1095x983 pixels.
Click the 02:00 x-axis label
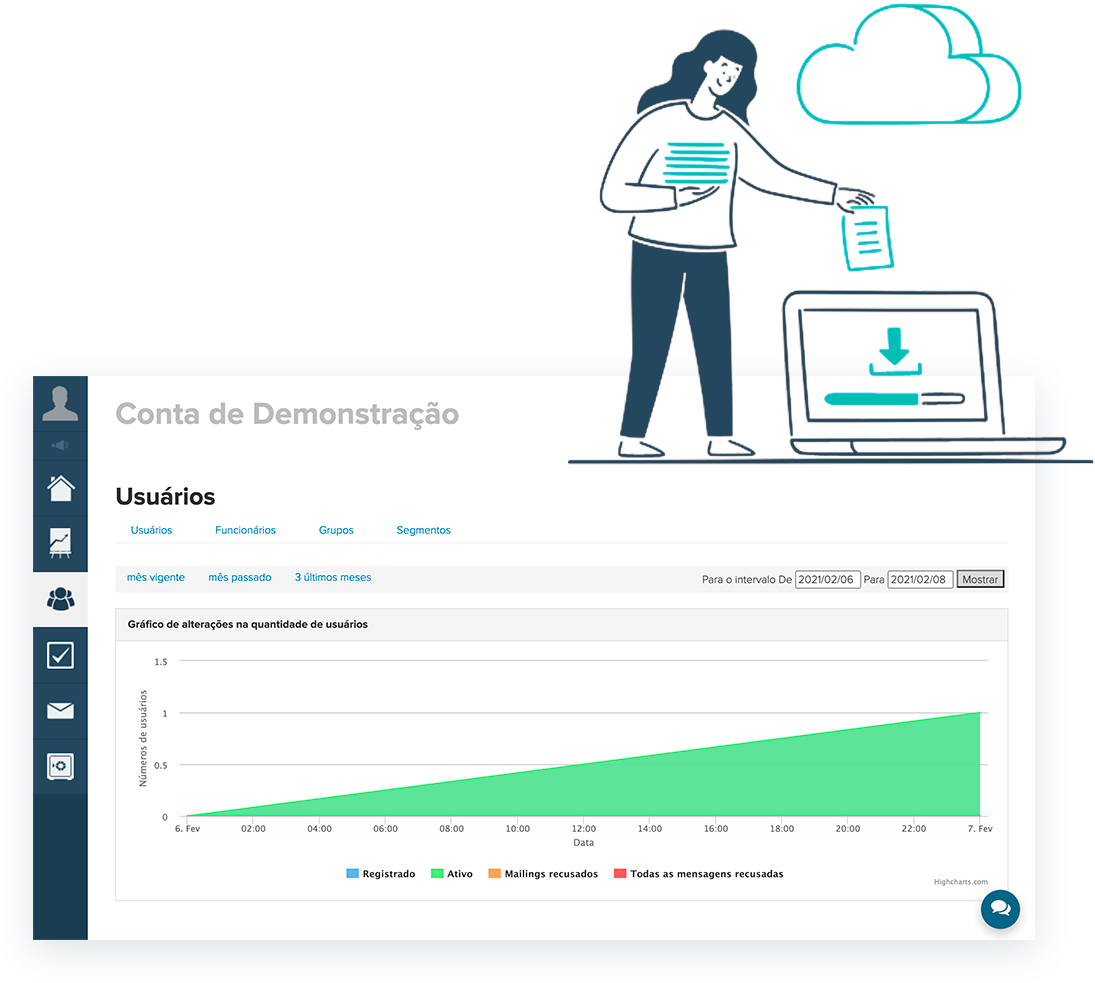253,829
